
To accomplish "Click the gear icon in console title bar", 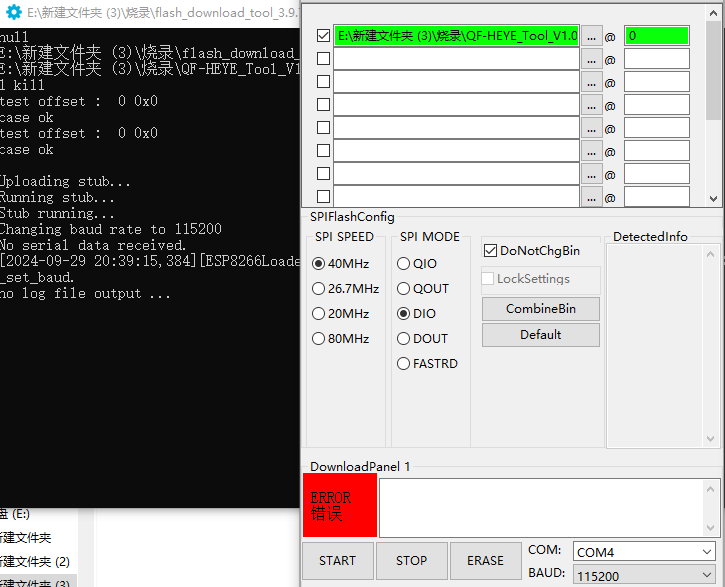I will click(x=14, y=12).
